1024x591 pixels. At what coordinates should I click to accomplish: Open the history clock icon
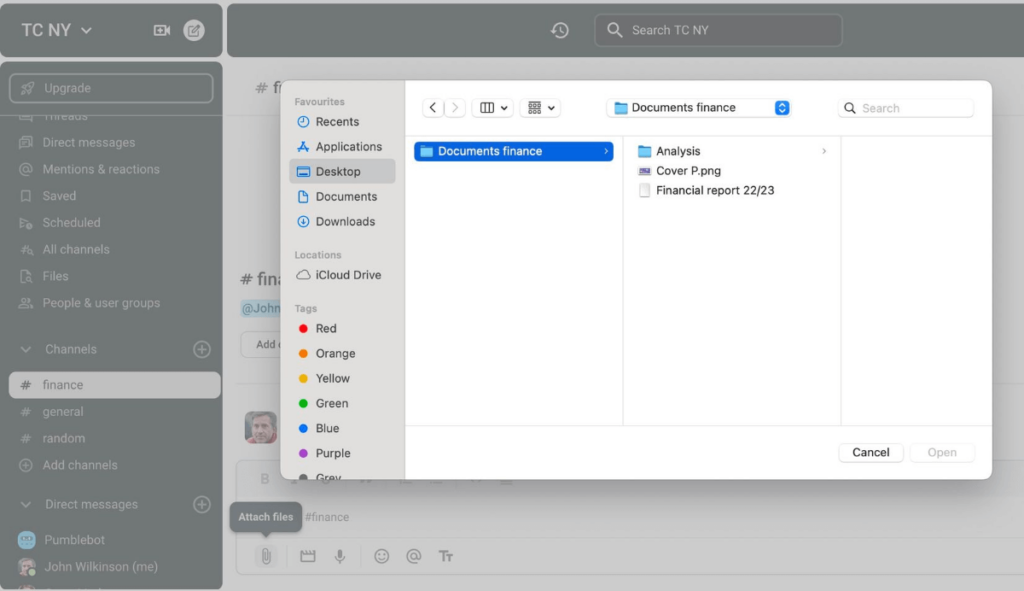pos(560,30)
